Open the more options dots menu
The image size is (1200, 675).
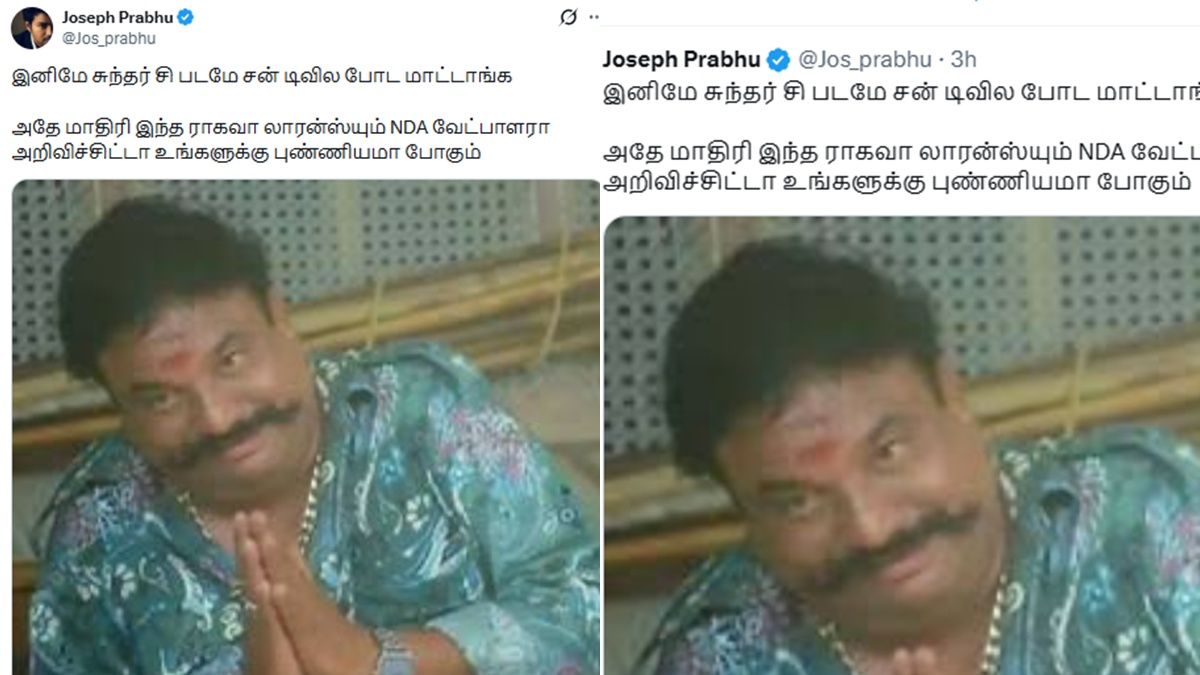click(x=594, y=17)
